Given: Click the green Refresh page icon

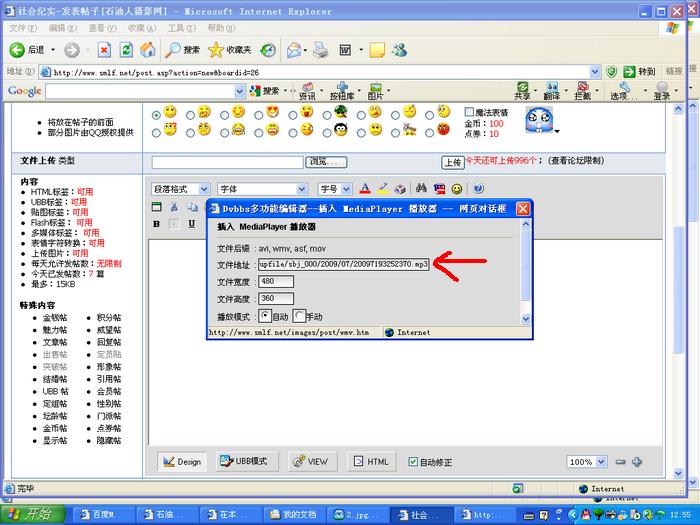Looking at the screenshot, I should pyautogui.click(x=126, y=50).
